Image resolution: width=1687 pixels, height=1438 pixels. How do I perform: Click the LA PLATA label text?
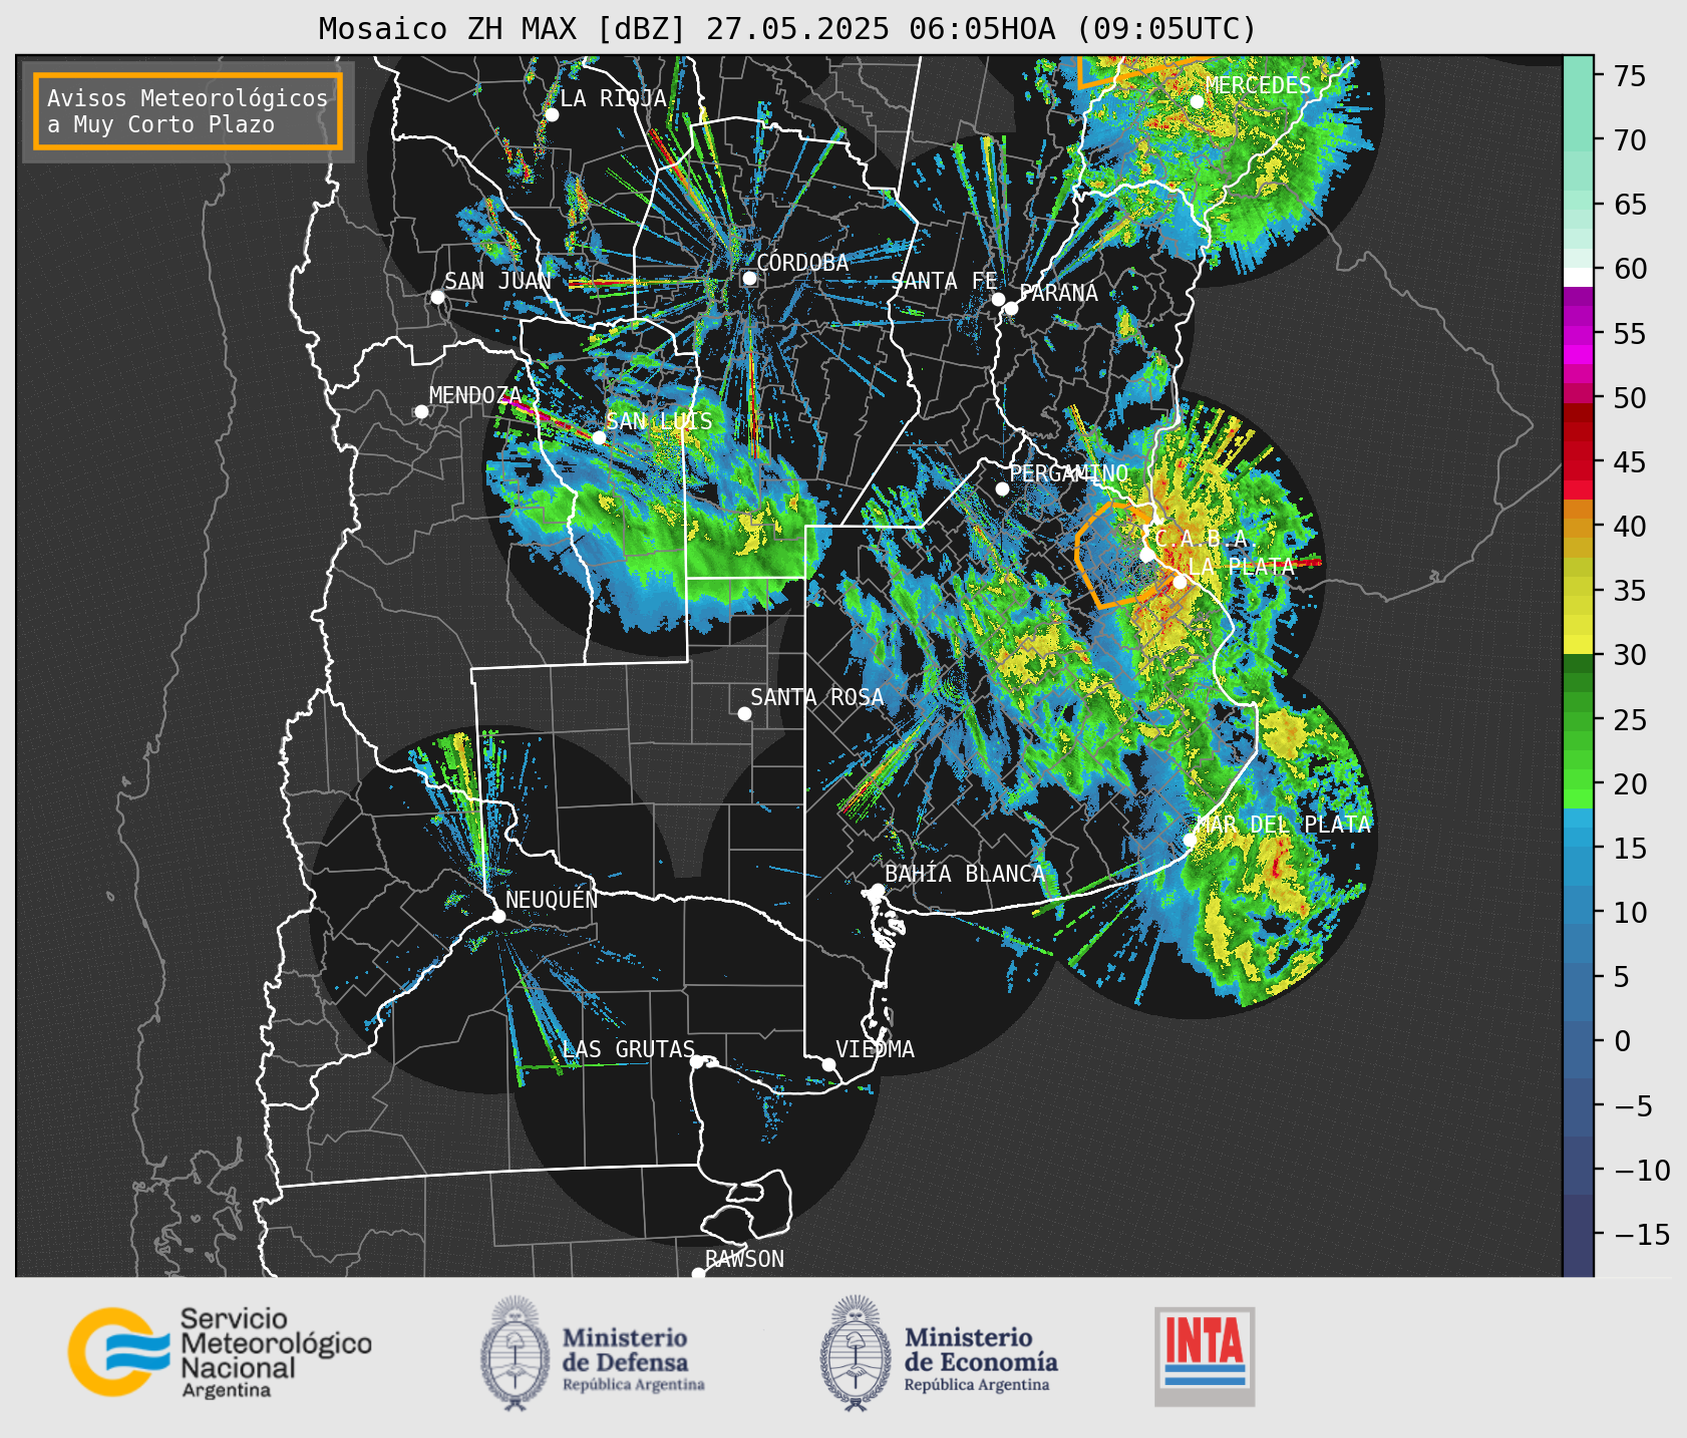point(1241,566)
